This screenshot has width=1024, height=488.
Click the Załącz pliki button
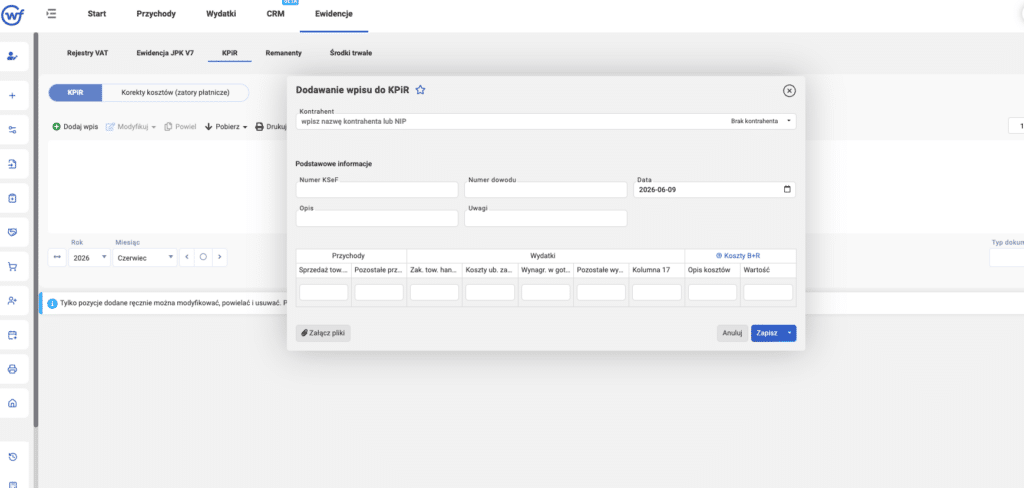(x=323, y=333)
